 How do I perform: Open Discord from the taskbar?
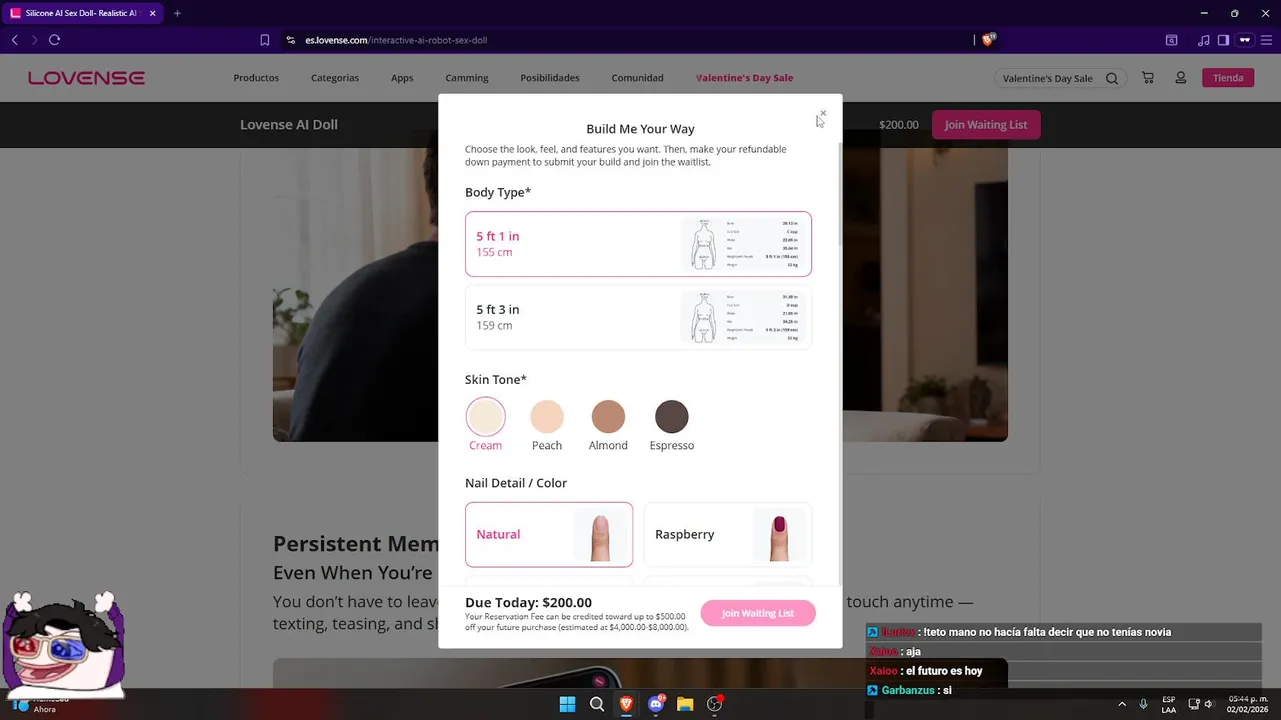(x=656, y=704)
